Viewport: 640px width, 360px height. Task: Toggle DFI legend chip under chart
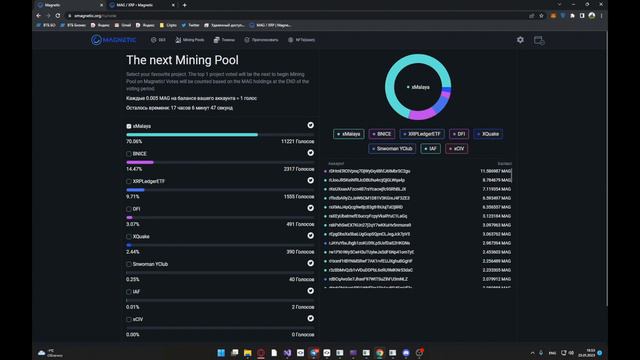point(459,134)
